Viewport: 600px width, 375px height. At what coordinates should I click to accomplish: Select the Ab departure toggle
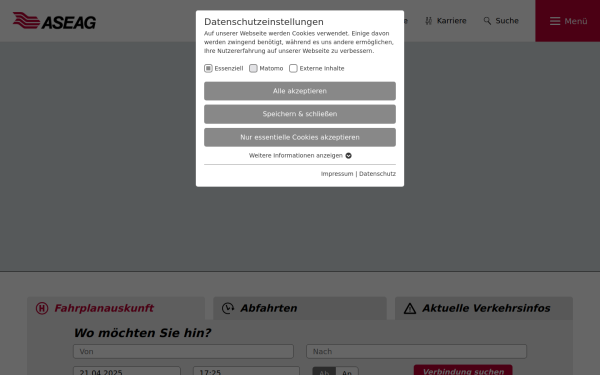point(324,371)
